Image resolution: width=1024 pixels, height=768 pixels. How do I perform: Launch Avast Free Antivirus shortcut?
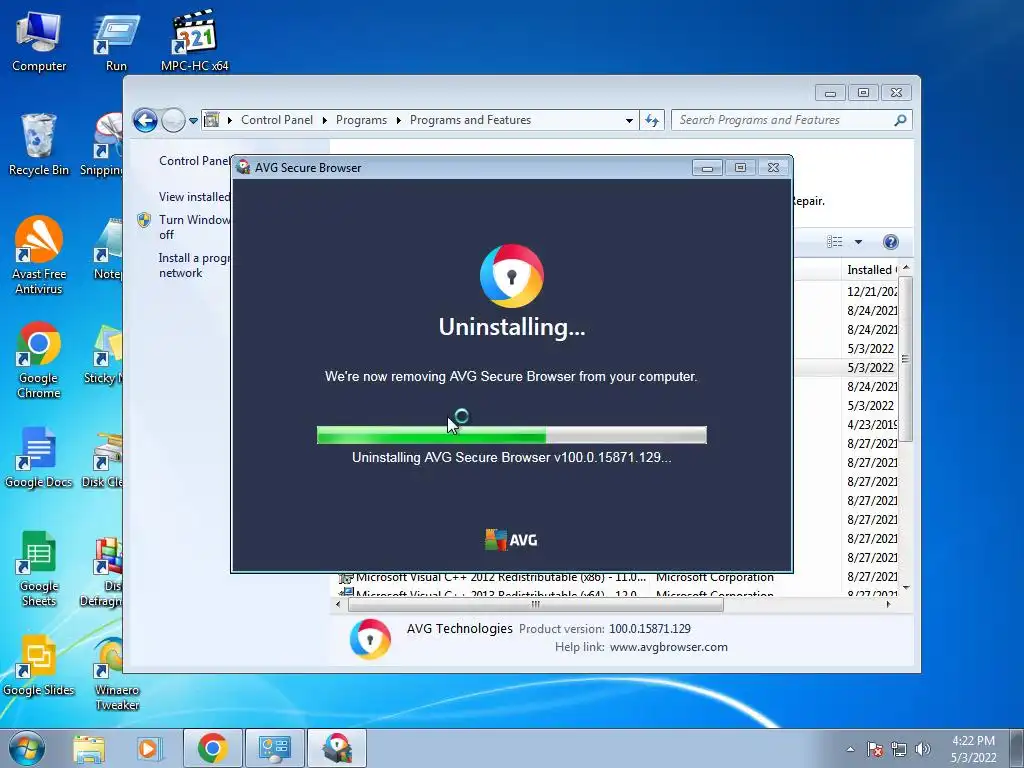point(39,255)
